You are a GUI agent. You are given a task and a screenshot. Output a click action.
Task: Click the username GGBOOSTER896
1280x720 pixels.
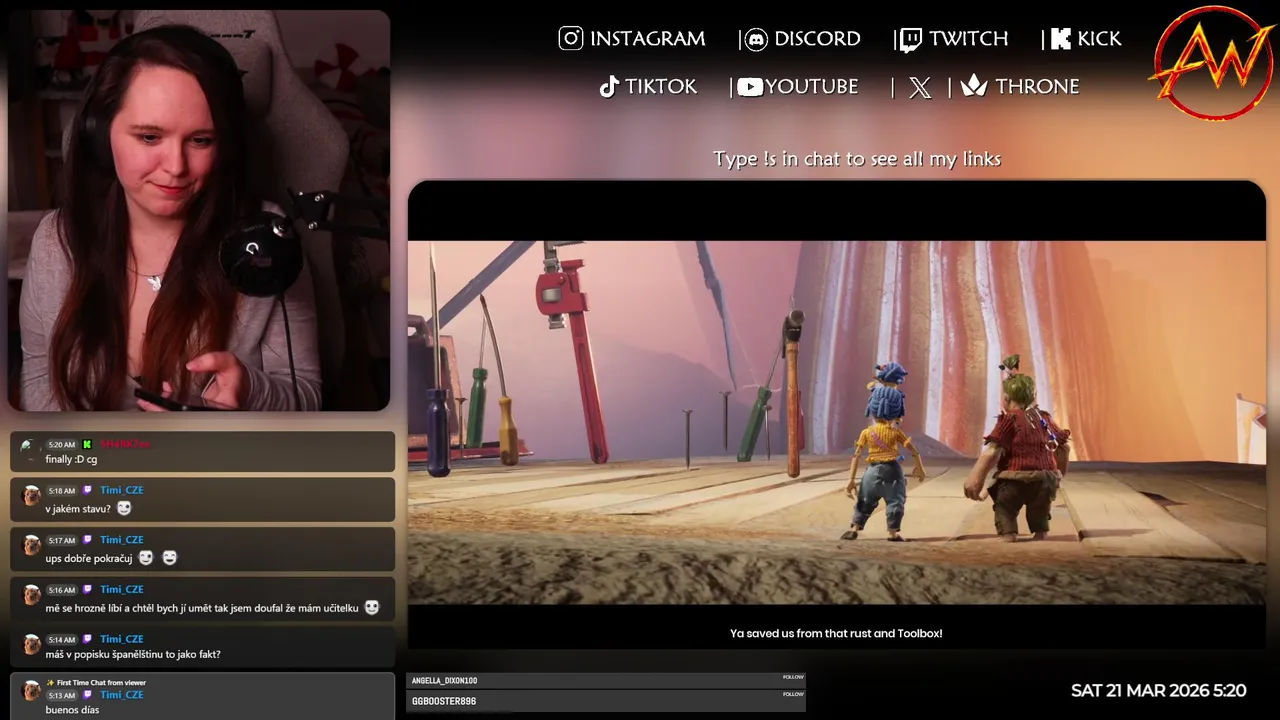(x=444, y=702)
